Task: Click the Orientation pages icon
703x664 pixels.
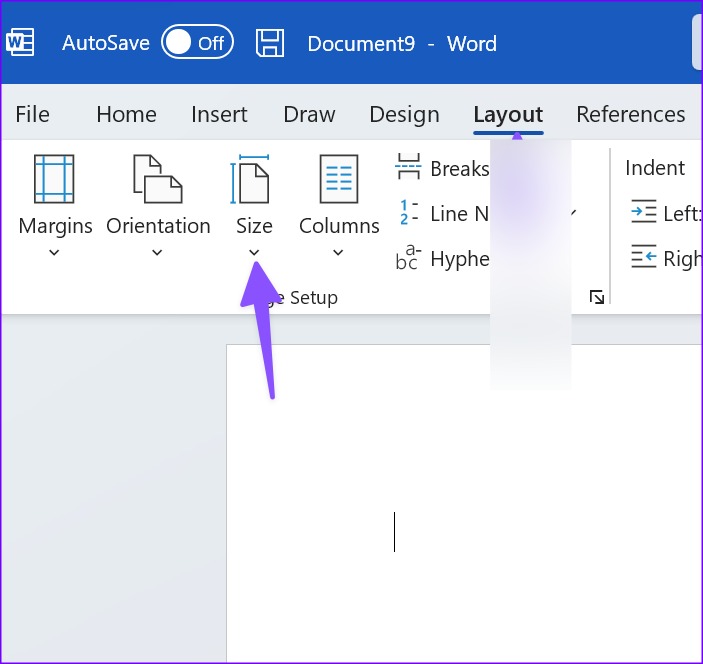Action: point(157,179)
